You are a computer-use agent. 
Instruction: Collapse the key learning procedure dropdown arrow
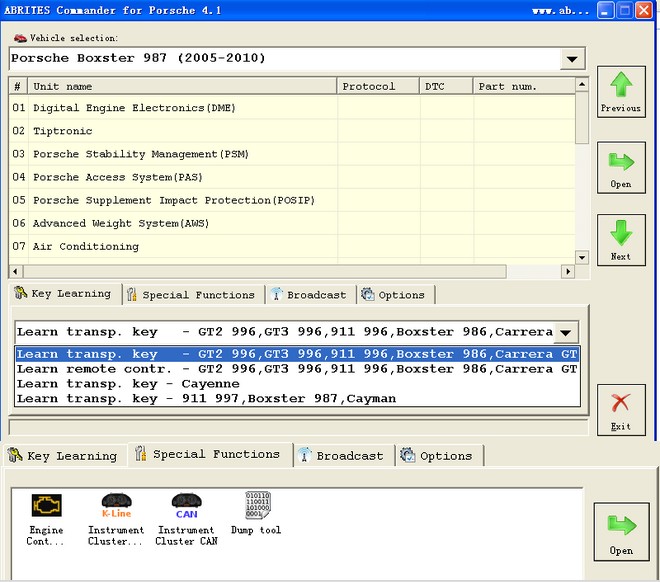[565, 332]
